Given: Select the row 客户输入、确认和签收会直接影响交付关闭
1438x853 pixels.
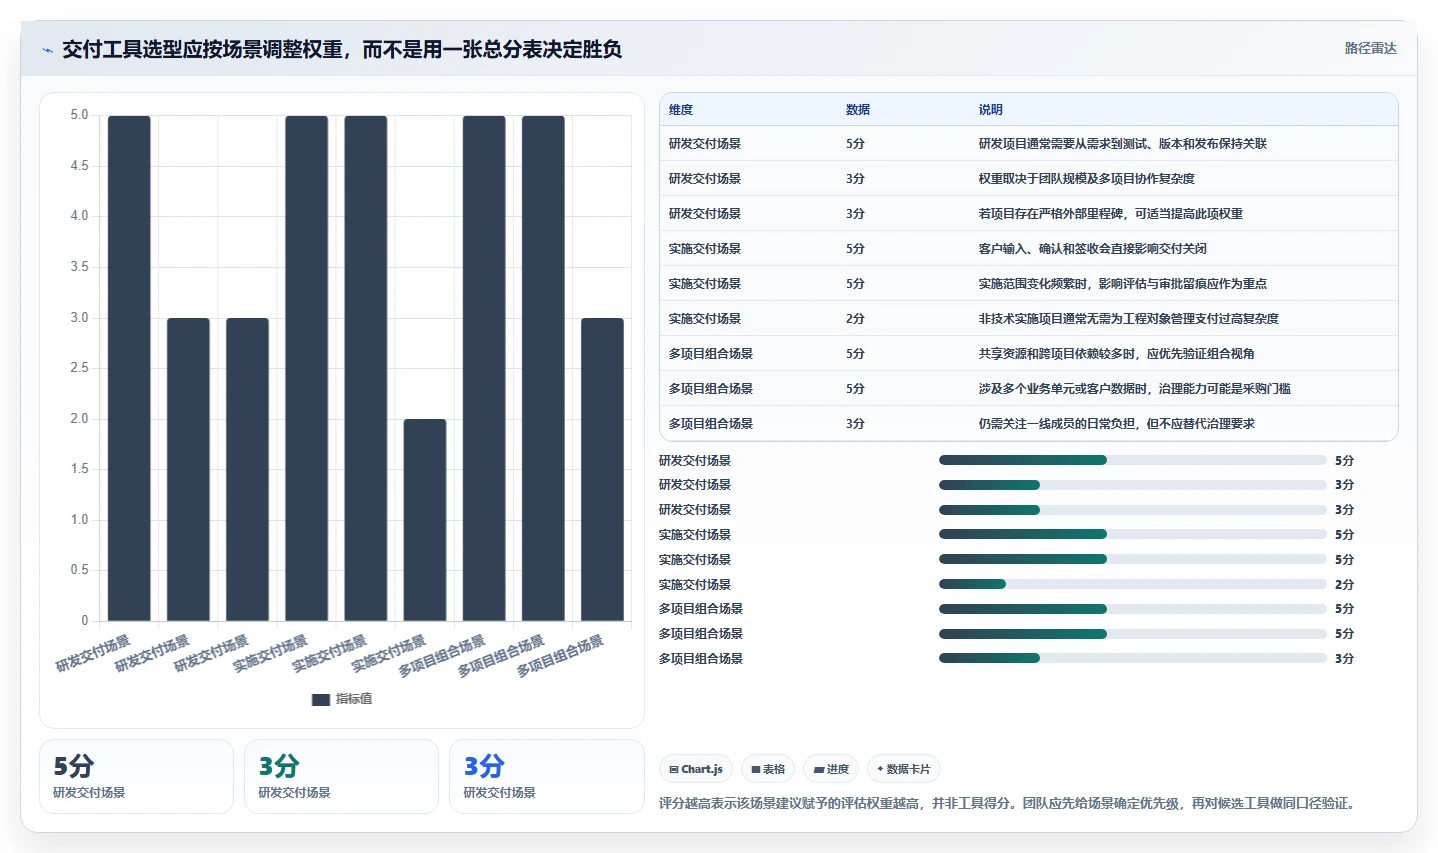Looking at the screenshot, I should 1029,249.
